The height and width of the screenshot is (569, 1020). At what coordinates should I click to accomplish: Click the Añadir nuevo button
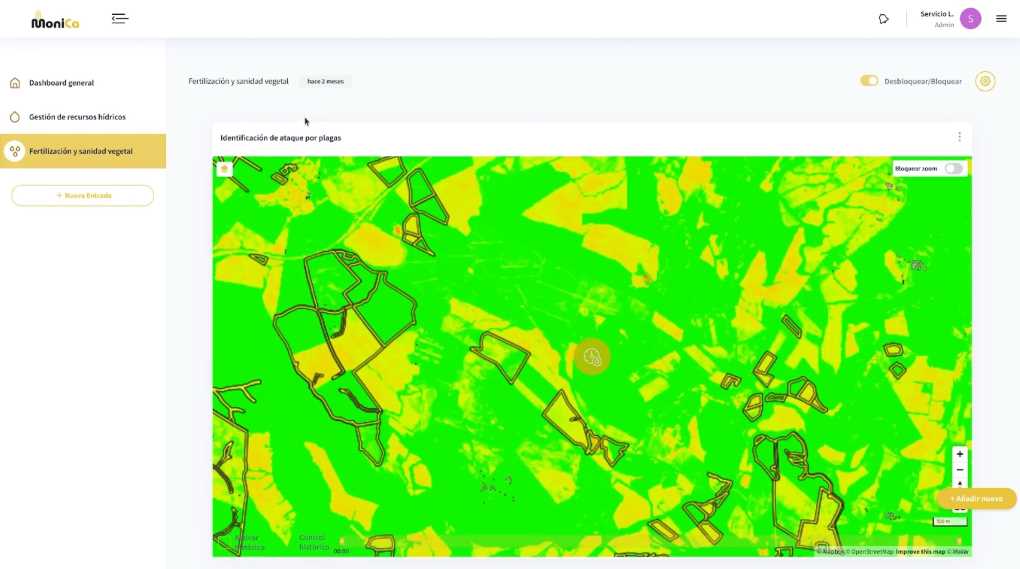pos(976,499)
